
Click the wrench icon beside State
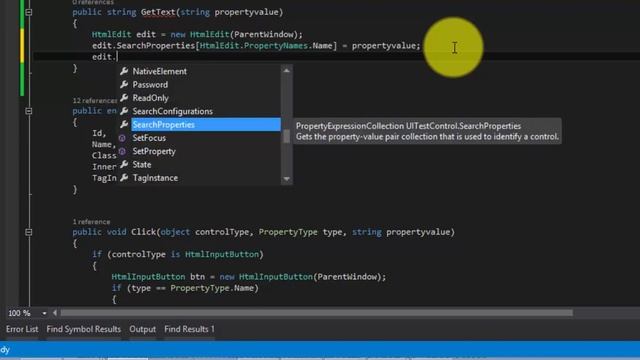coord(124,164)
